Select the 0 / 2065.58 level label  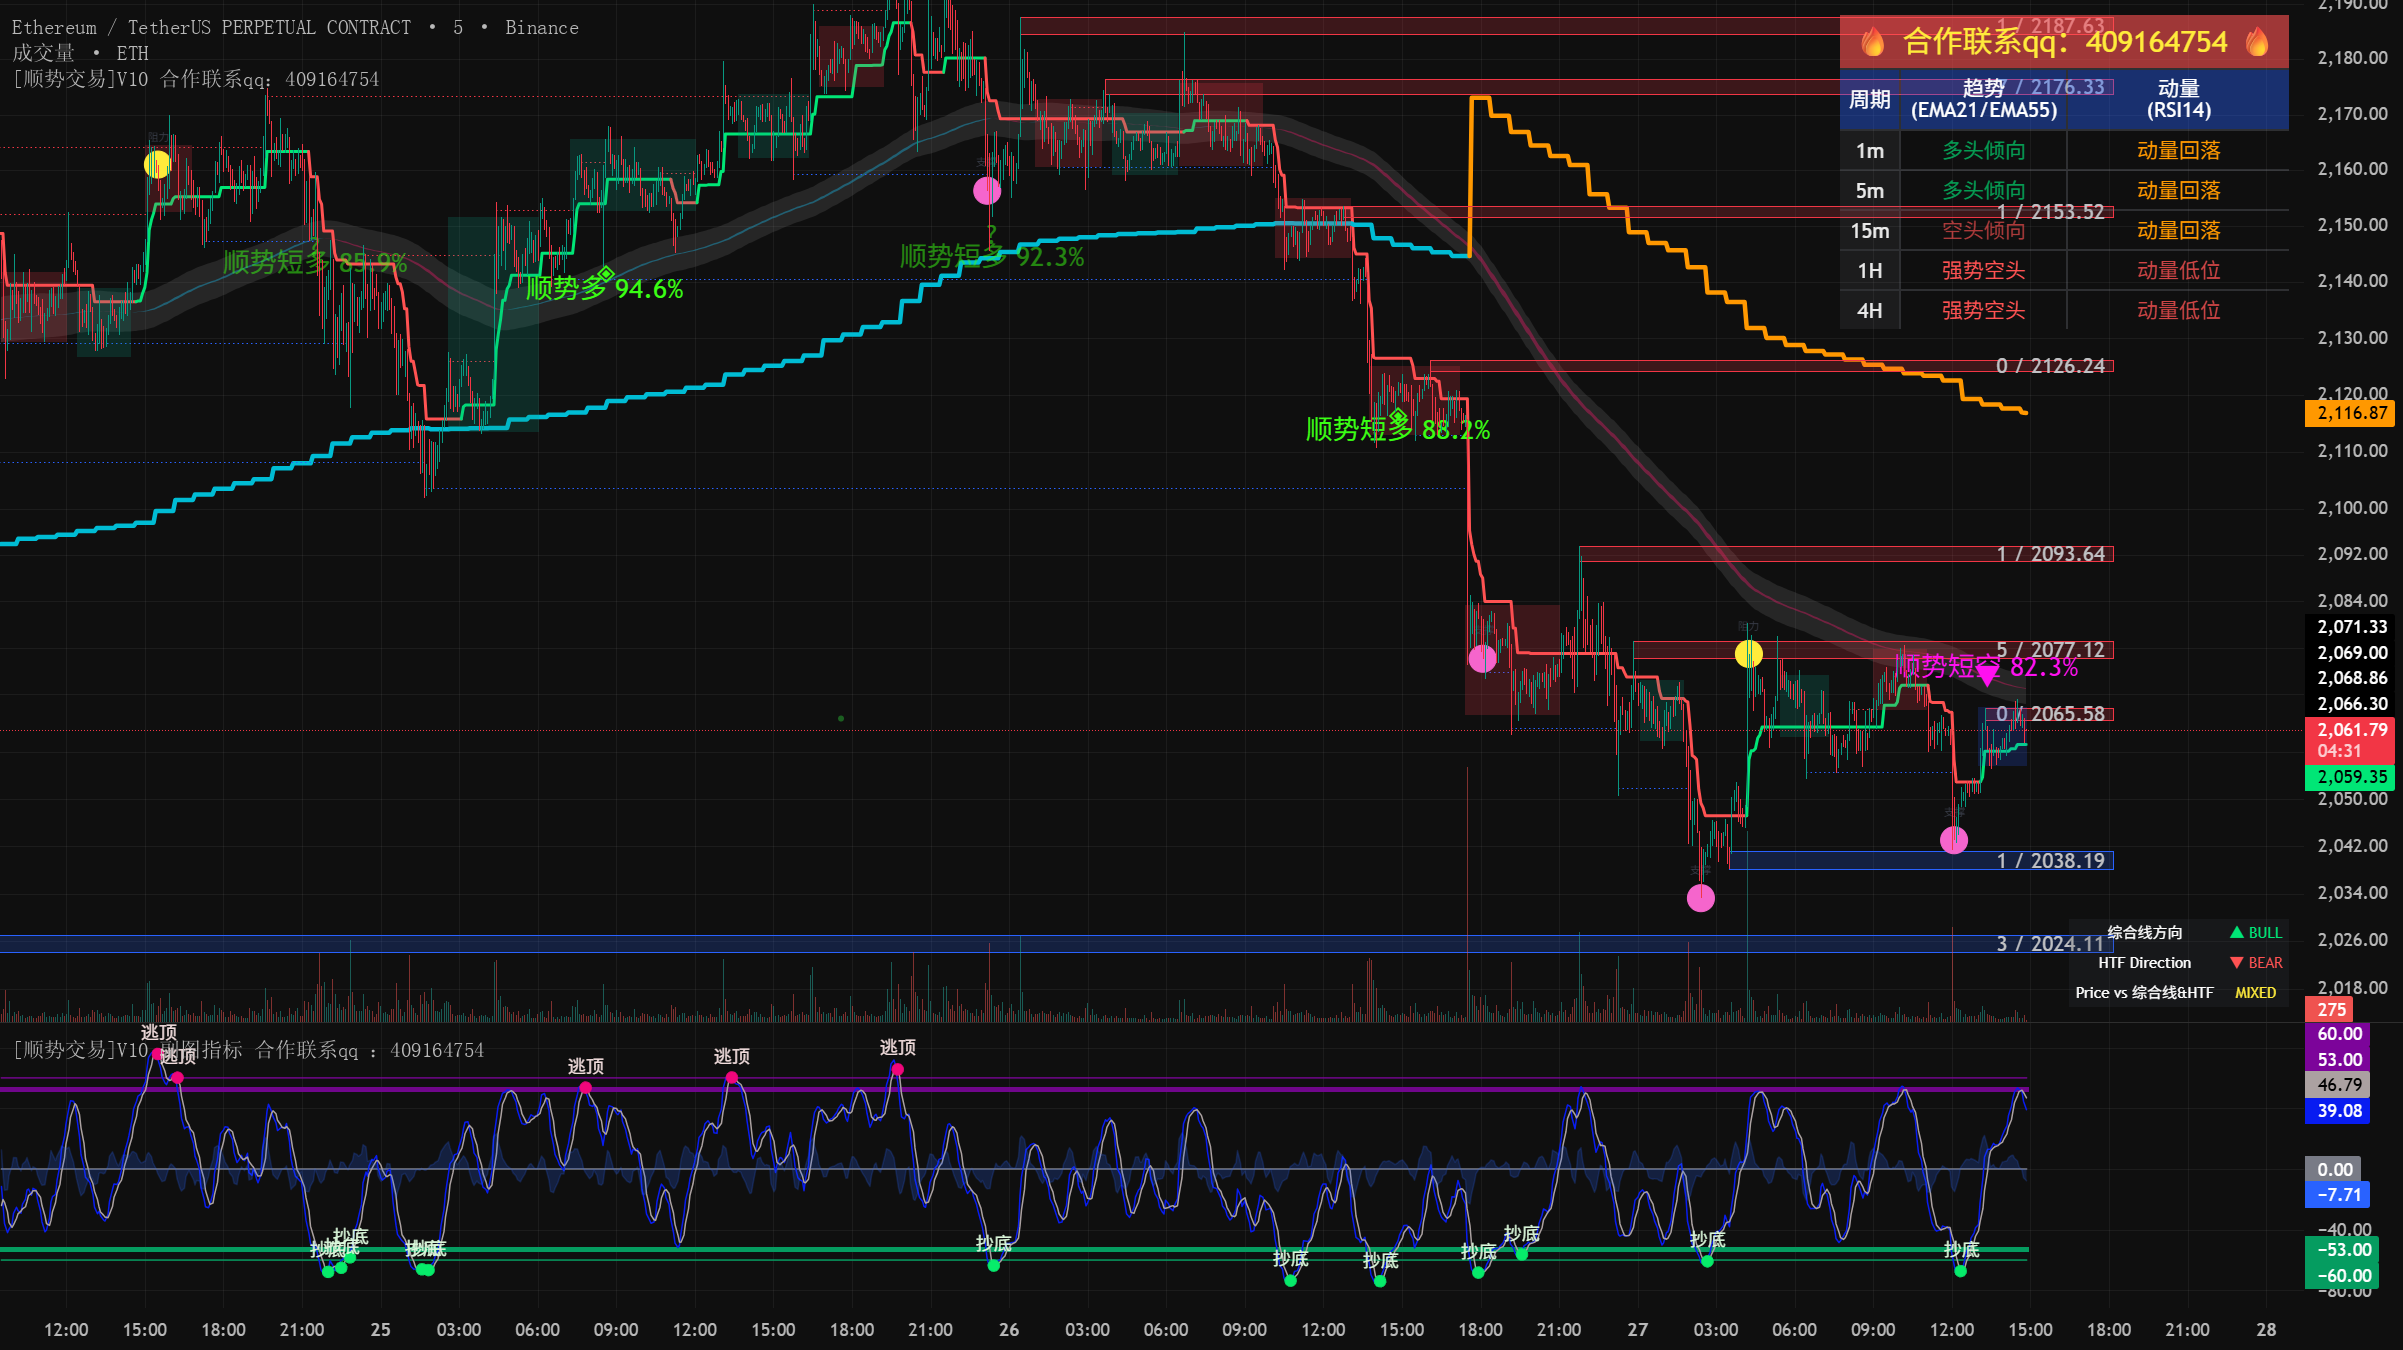point(2050,714)
